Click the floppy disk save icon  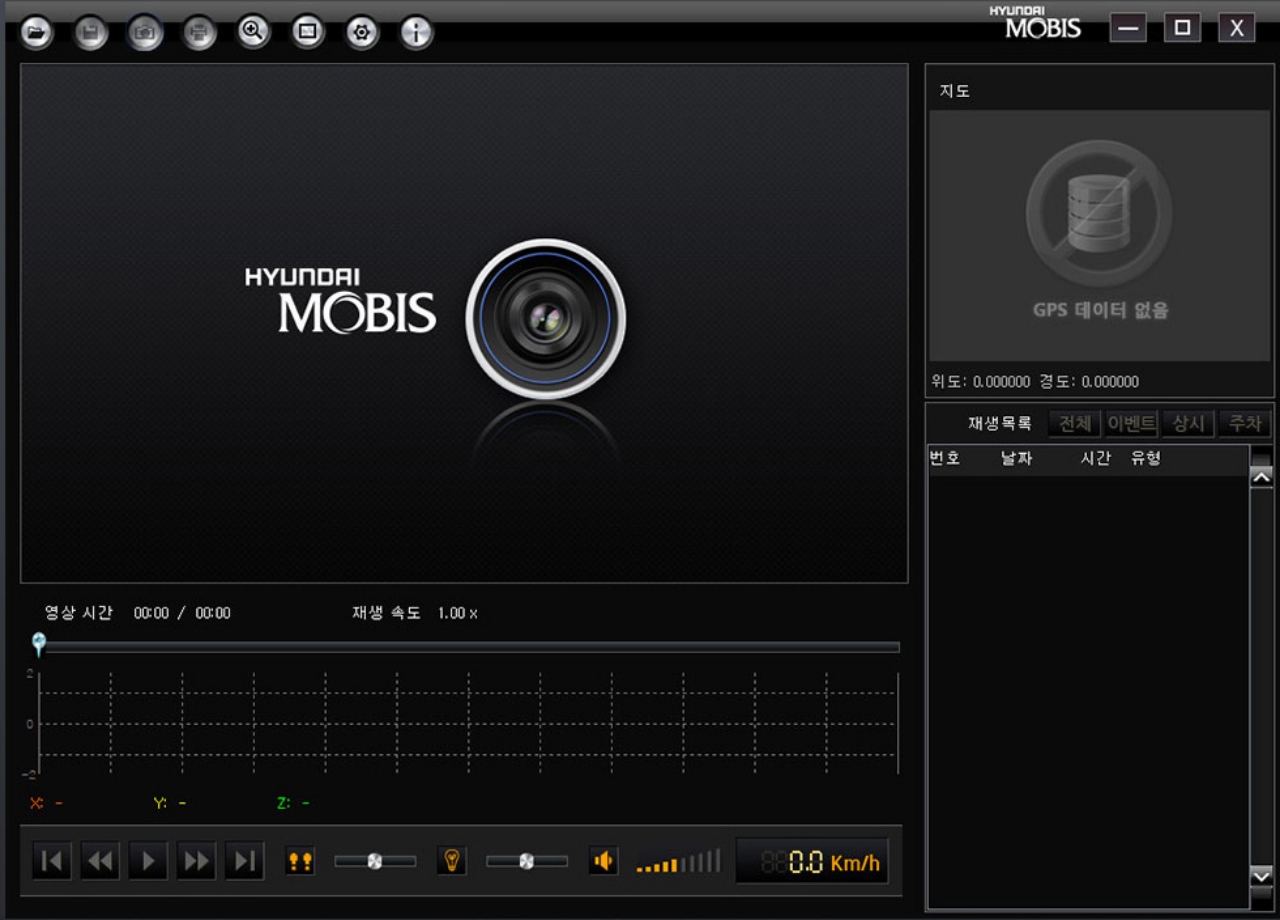pyautogui.click(x=91, y=33)
